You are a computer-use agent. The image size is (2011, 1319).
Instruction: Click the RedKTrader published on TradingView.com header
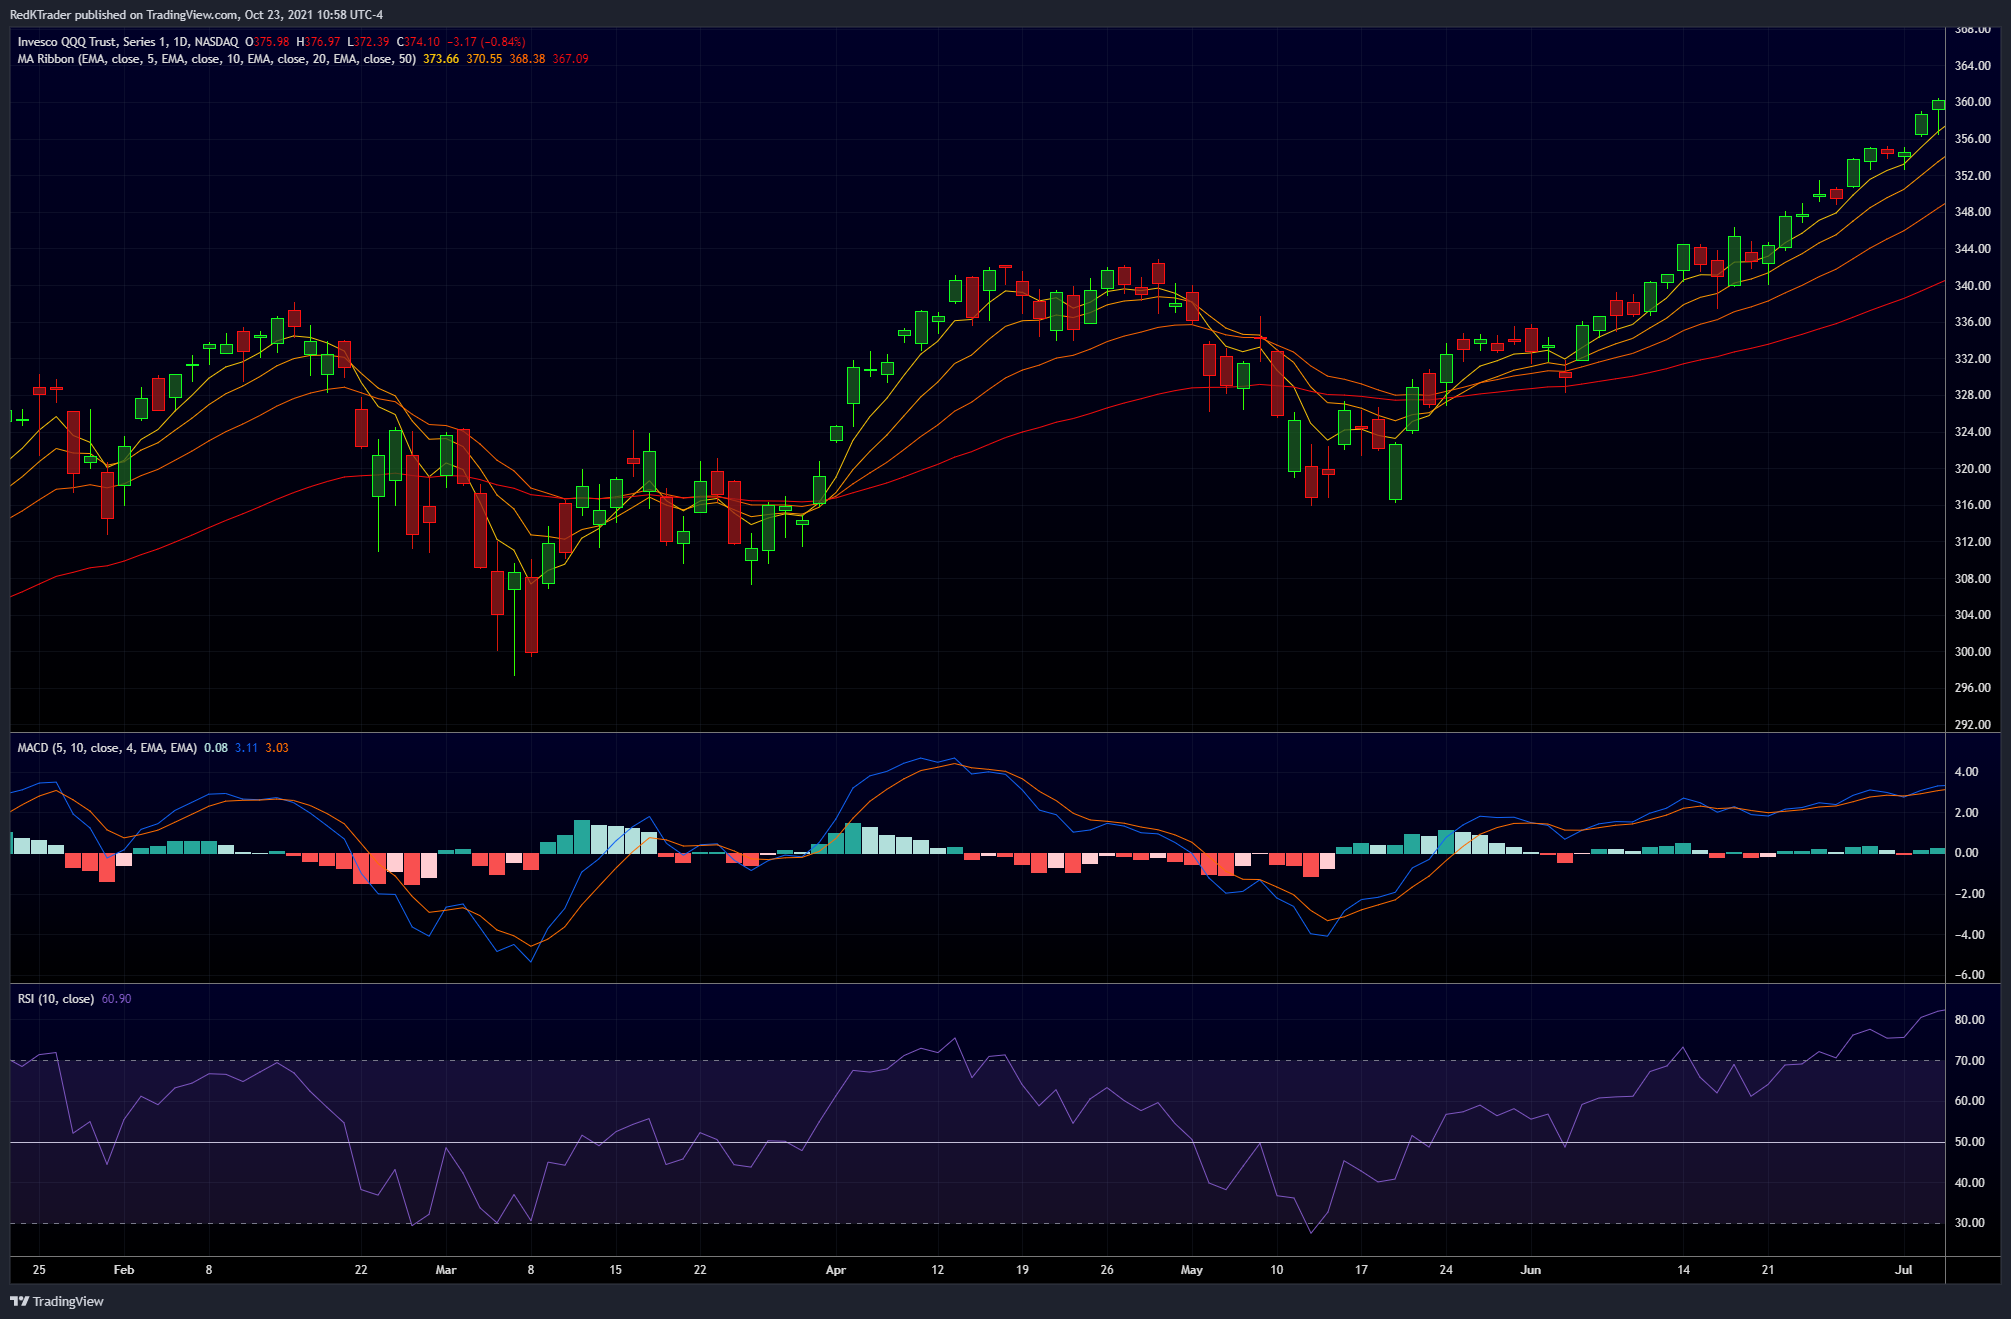pyautogui.click(x=196, y=15)
